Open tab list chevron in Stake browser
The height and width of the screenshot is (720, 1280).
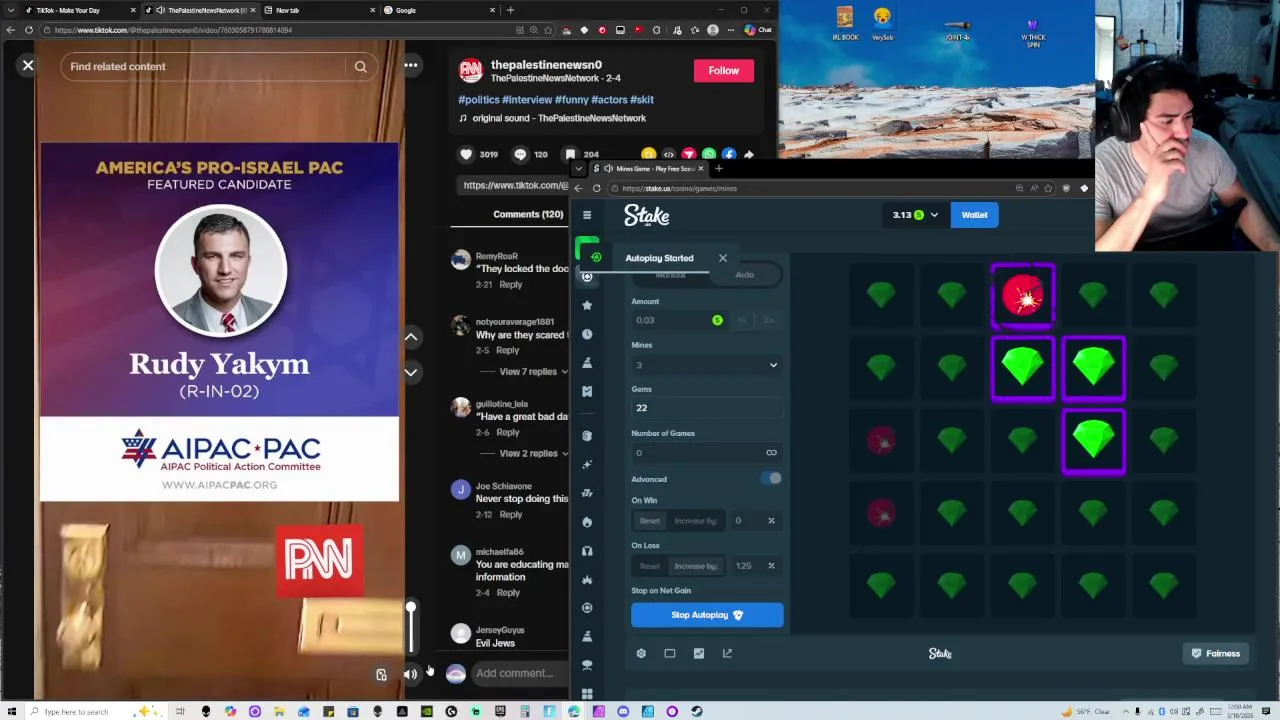(578, 168)
